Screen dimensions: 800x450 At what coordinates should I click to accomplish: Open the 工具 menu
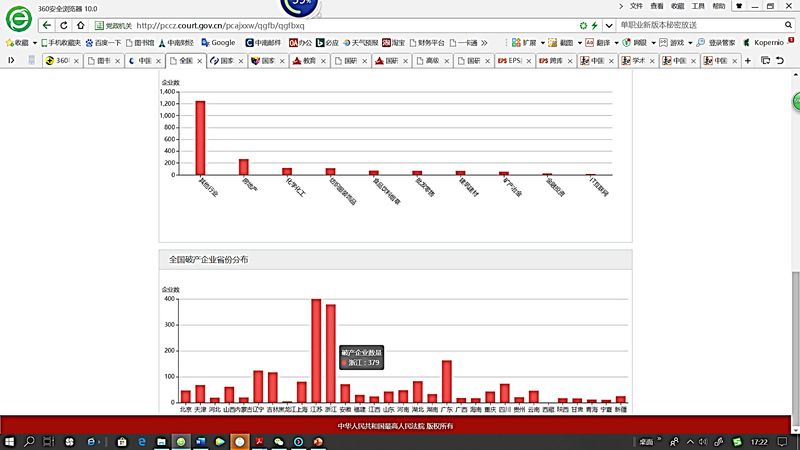(x=697, y=6)
